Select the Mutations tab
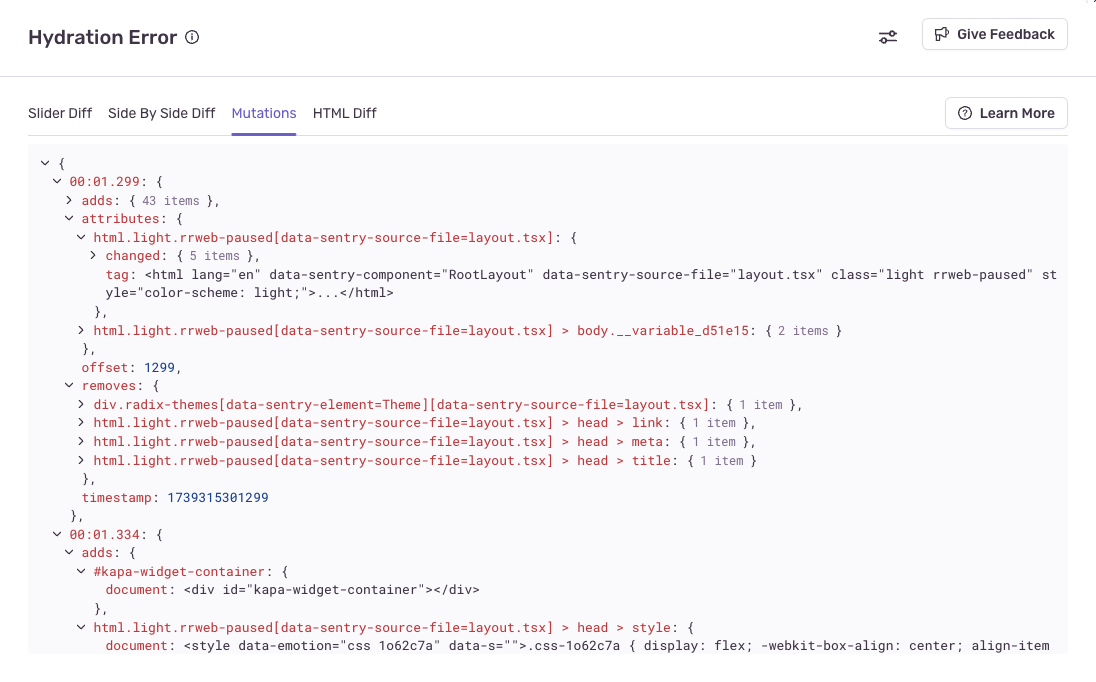Viewport: 1096px width, 682px height. (264, 113)
